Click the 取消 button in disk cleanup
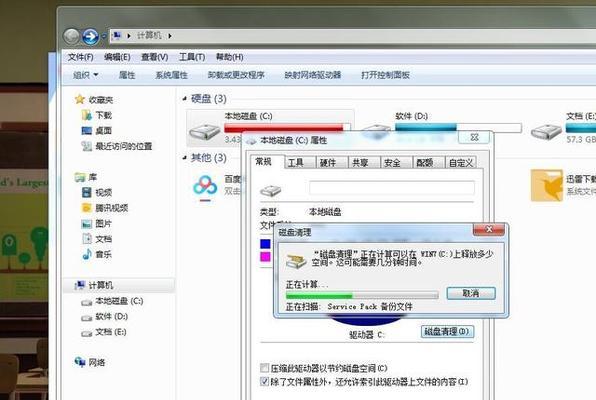 click(471, 293)
